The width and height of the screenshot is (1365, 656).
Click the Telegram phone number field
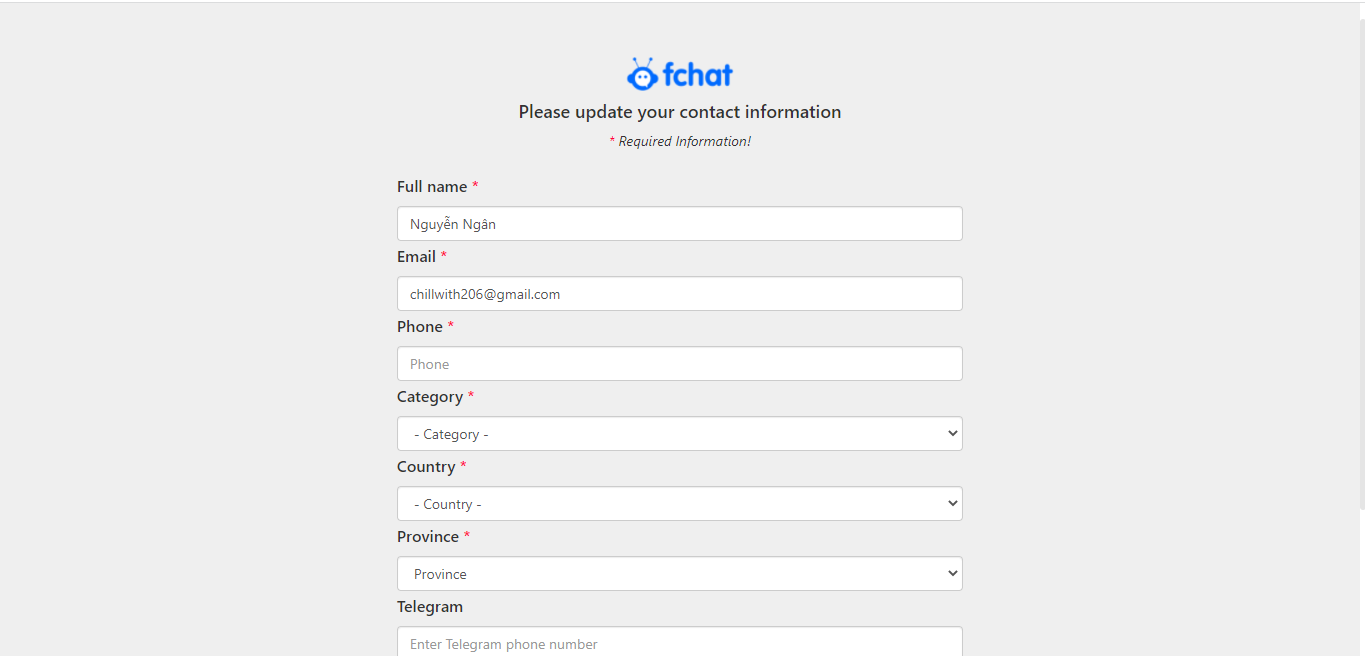(x=680, y=642)
